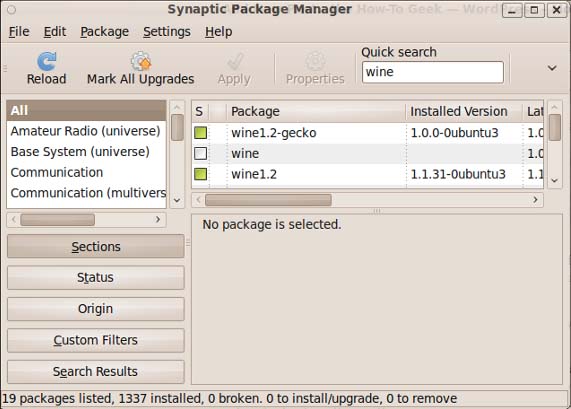The image size is (571, 409).
Task: Click the Search Results button
Action: tap(96, 371)
